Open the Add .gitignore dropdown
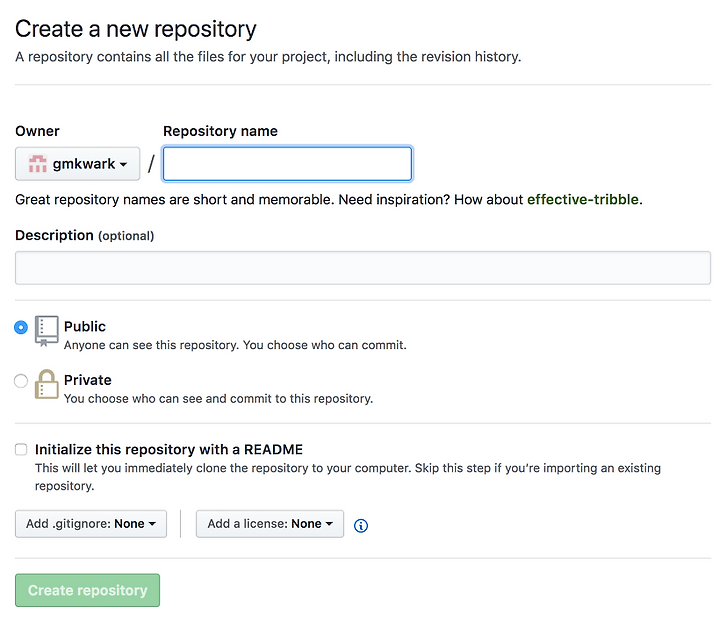The height and width of the screenshot is (628, 720). [91, 524]
